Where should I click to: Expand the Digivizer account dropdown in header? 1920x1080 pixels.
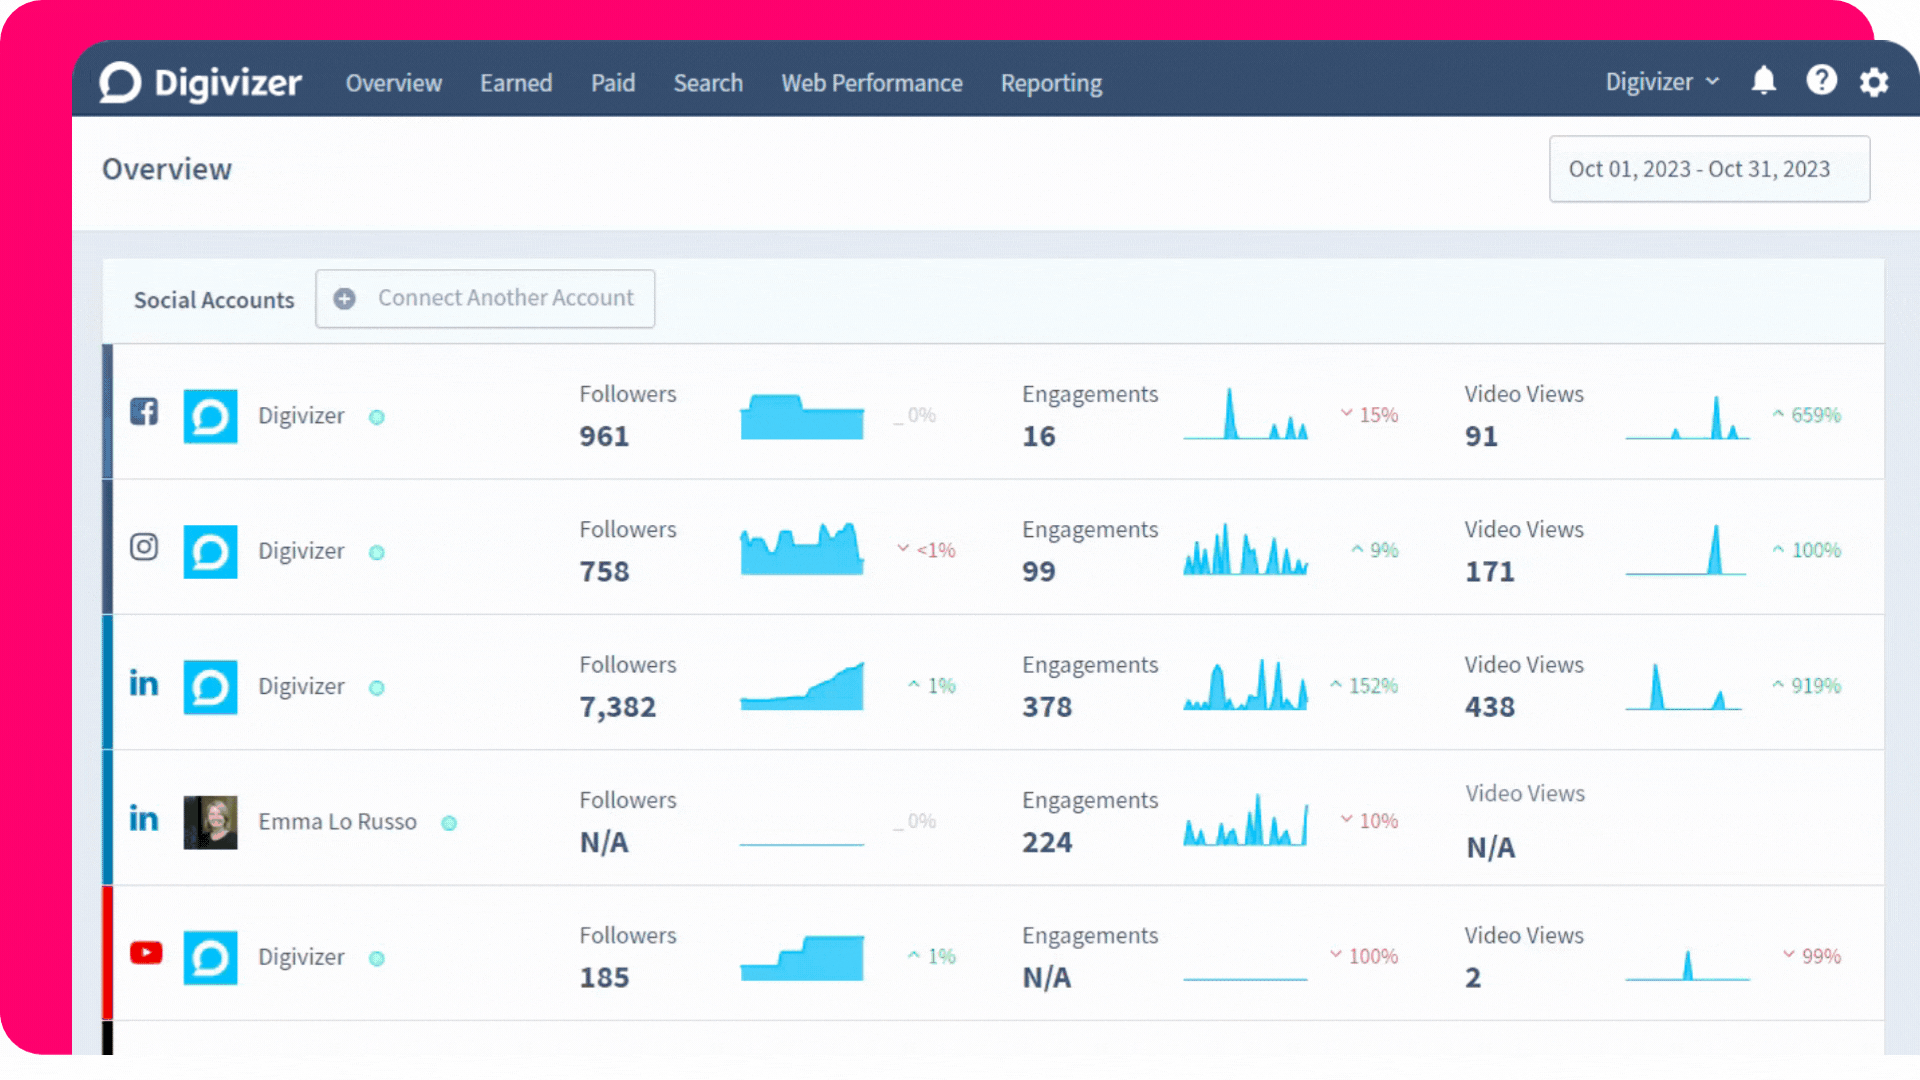point(1662,82)
